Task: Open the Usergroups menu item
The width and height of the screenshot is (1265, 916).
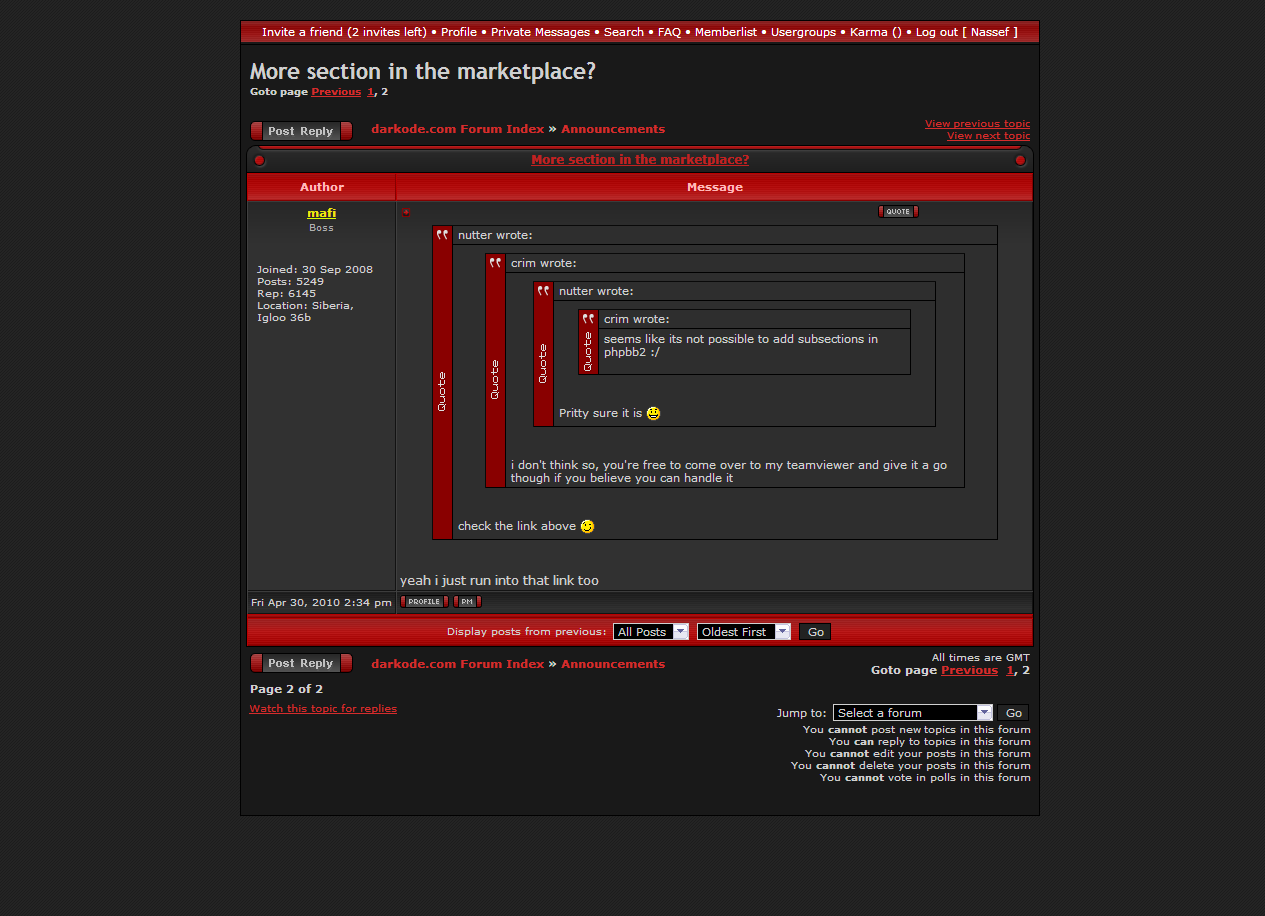Action: pyautogui.click(x=803, y=32)
